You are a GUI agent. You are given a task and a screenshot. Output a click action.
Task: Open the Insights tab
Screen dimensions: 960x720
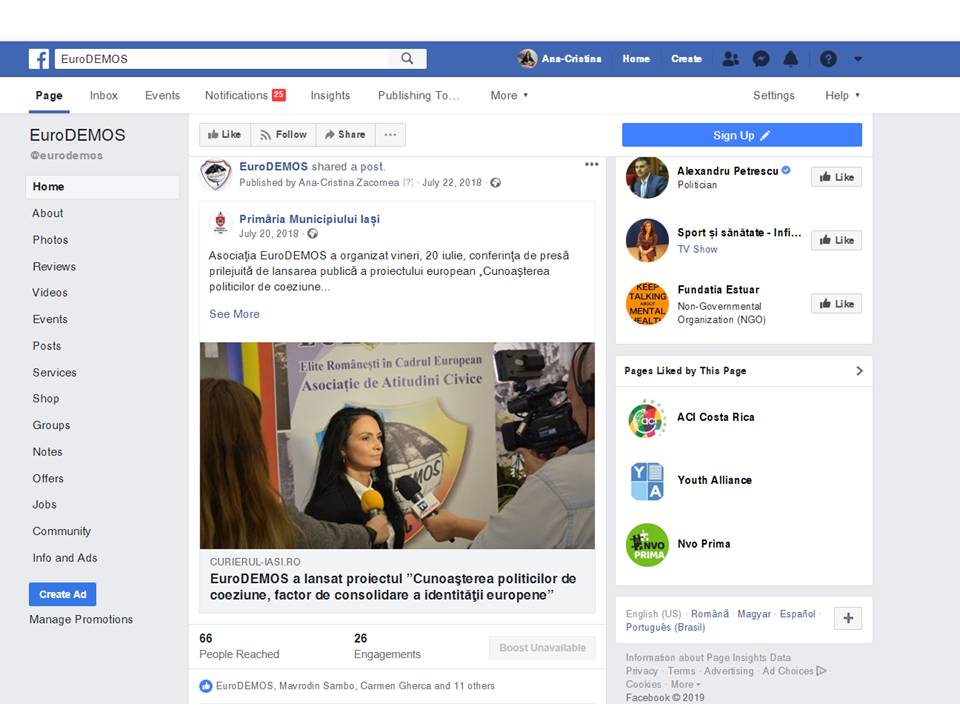(330, 95)
